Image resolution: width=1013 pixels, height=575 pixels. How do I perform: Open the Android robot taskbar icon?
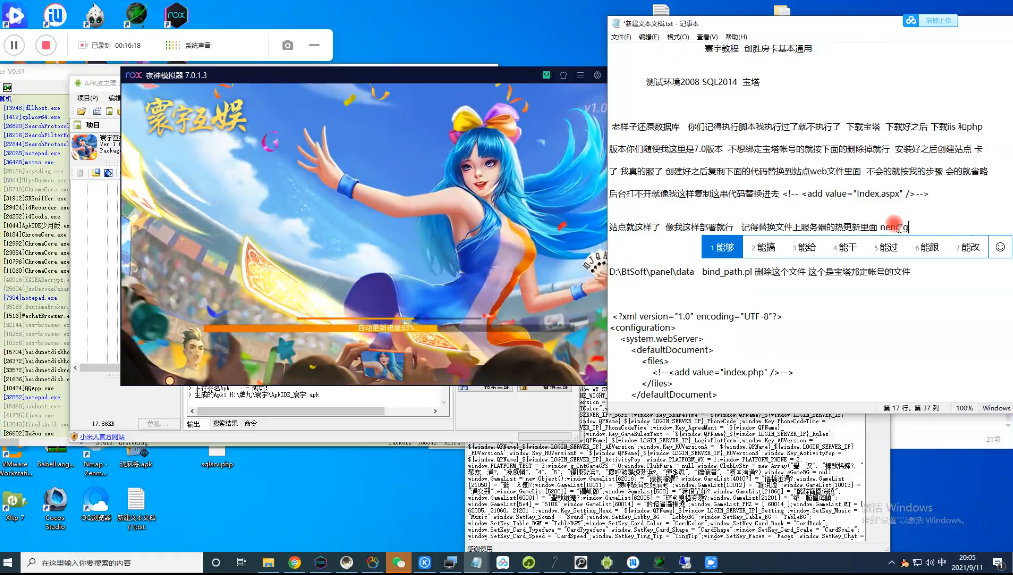607,563
